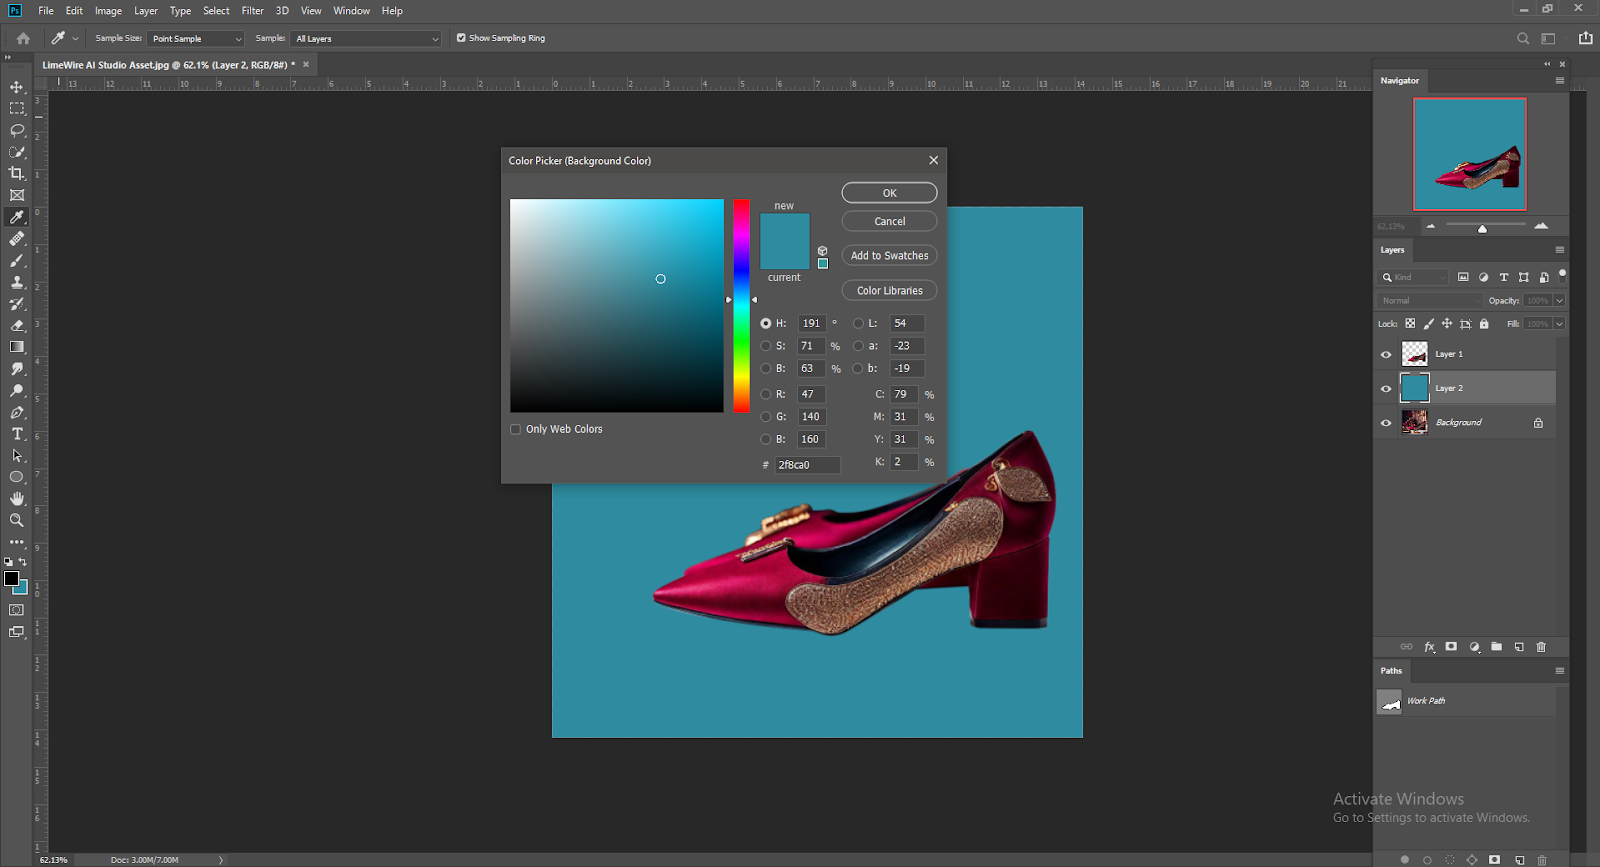Image resolution: width=1600 pixels, height=867 pixels.
Task: Open the layer effects fx menu
Action: coord(1429,647)
